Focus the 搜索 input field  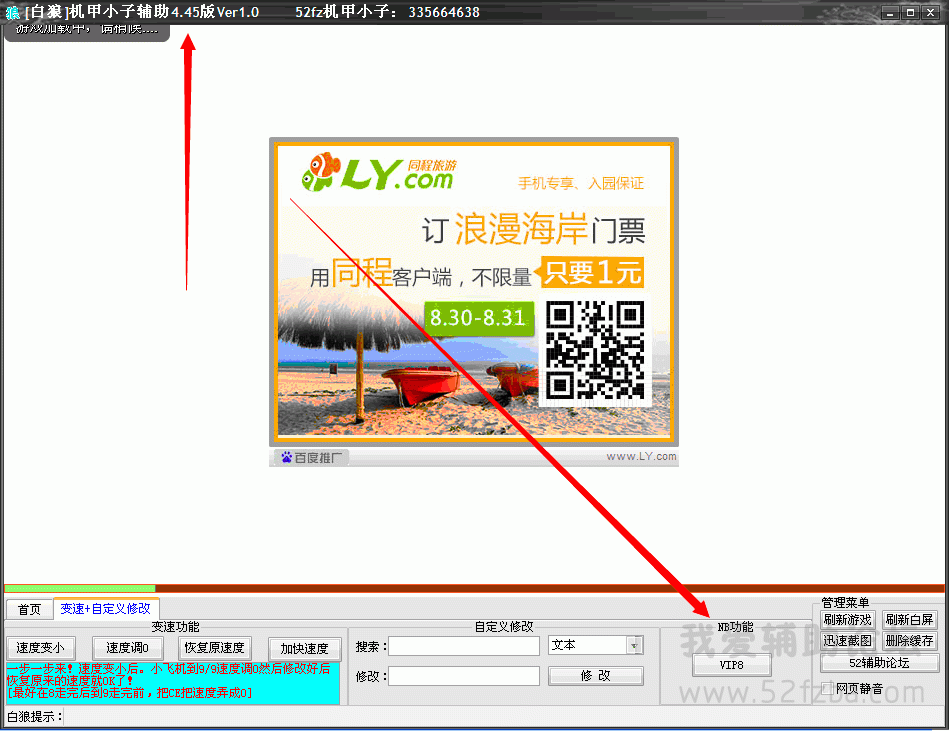pyautogui.click(x=464, y=647)
